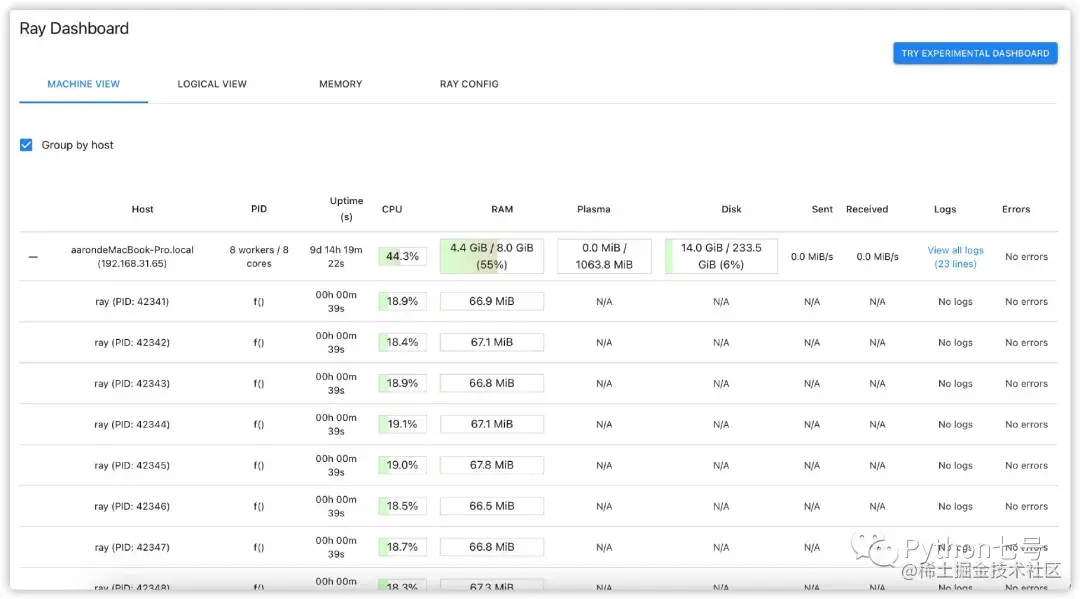Click the 67.8 MiB RAM cell
Screen dimensions: 1080x599
[492, 465]
